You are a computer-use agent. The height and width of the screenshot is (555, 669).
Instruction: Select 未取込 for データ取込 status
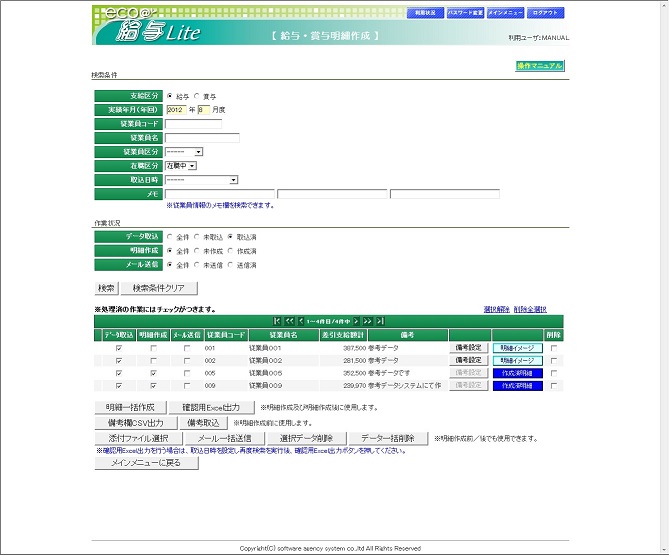pos(197,237)
